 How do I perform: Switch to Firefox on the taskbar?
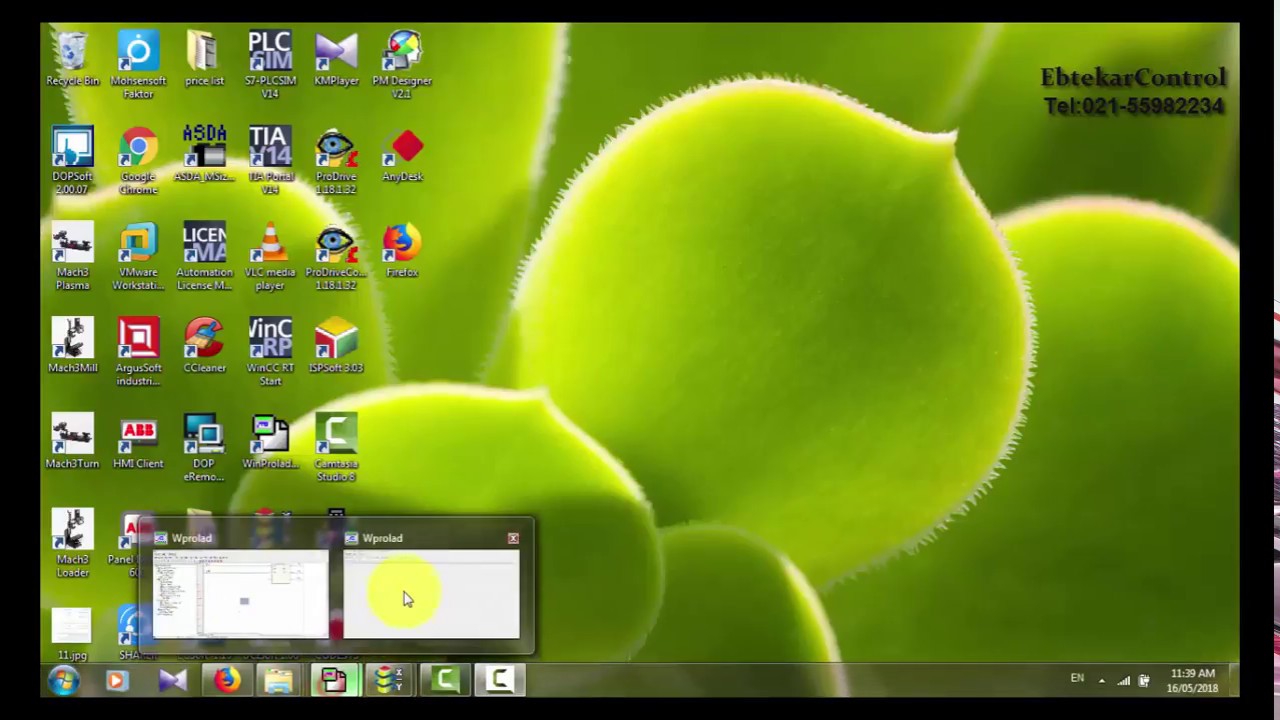227,681
